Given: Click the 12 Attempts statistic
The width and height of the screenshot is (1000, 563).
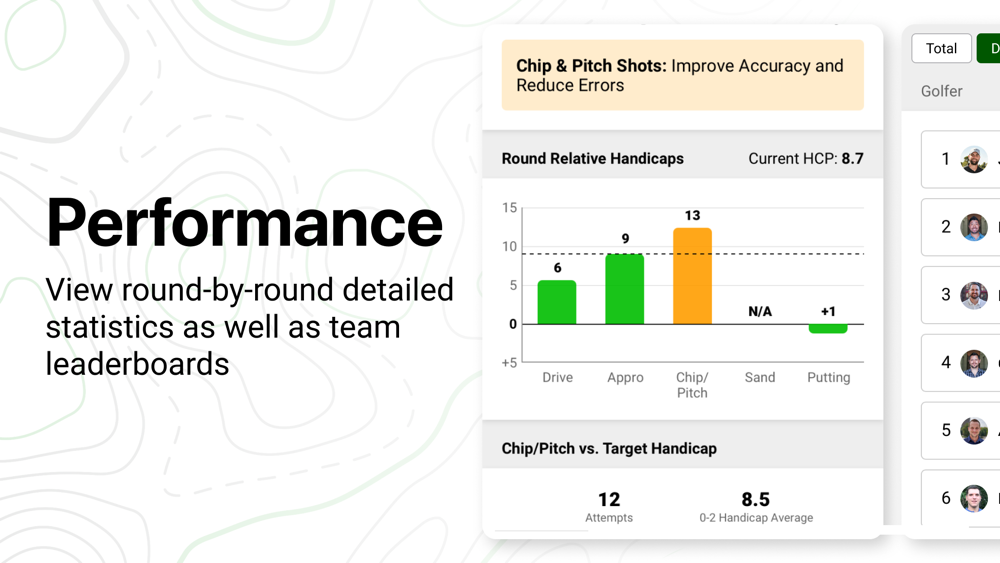Looking at the screenshot, I should tap(609, 506).
